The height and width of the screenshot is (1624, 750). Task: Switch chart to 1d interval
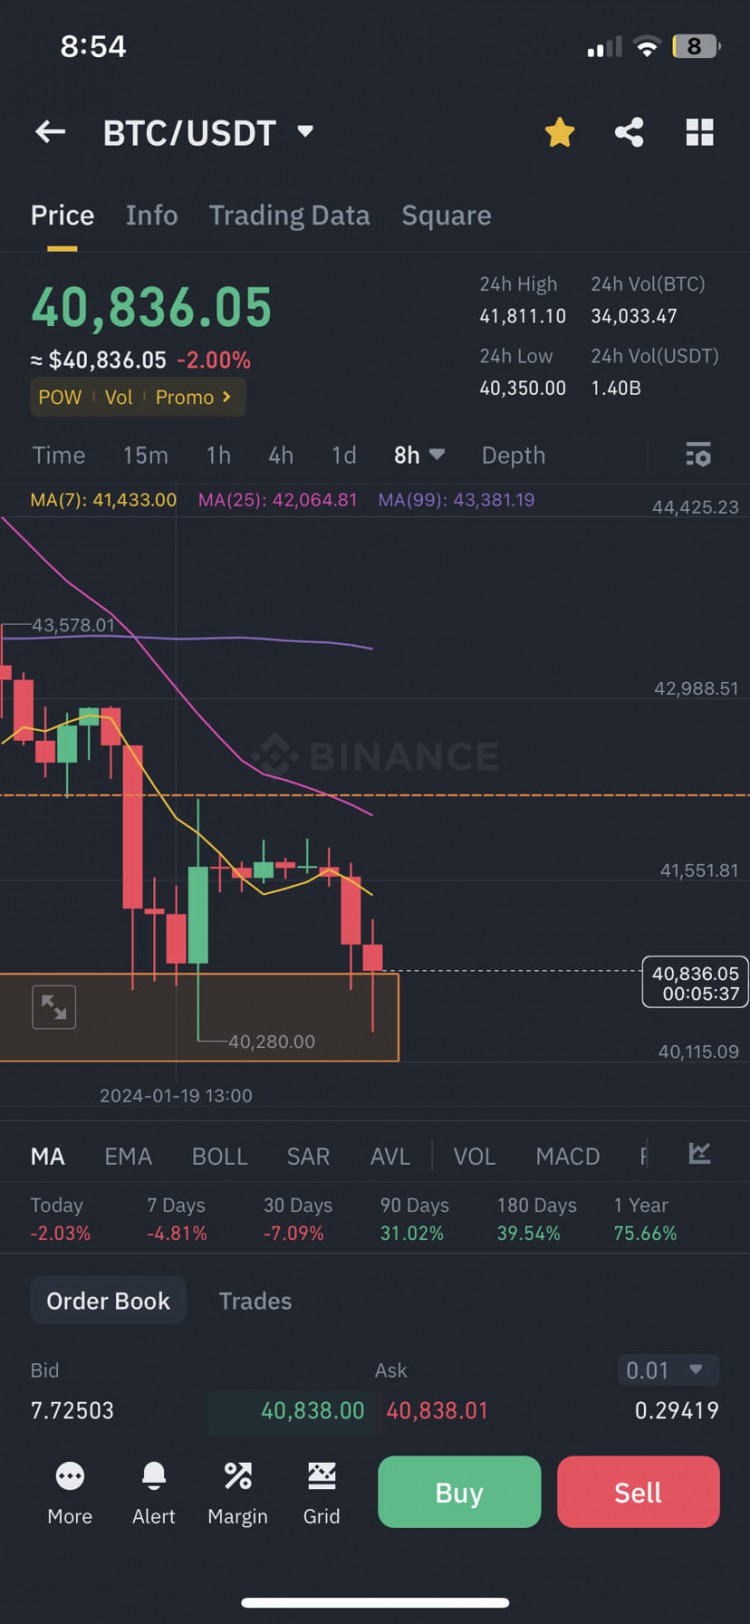(x=344, y=455)
